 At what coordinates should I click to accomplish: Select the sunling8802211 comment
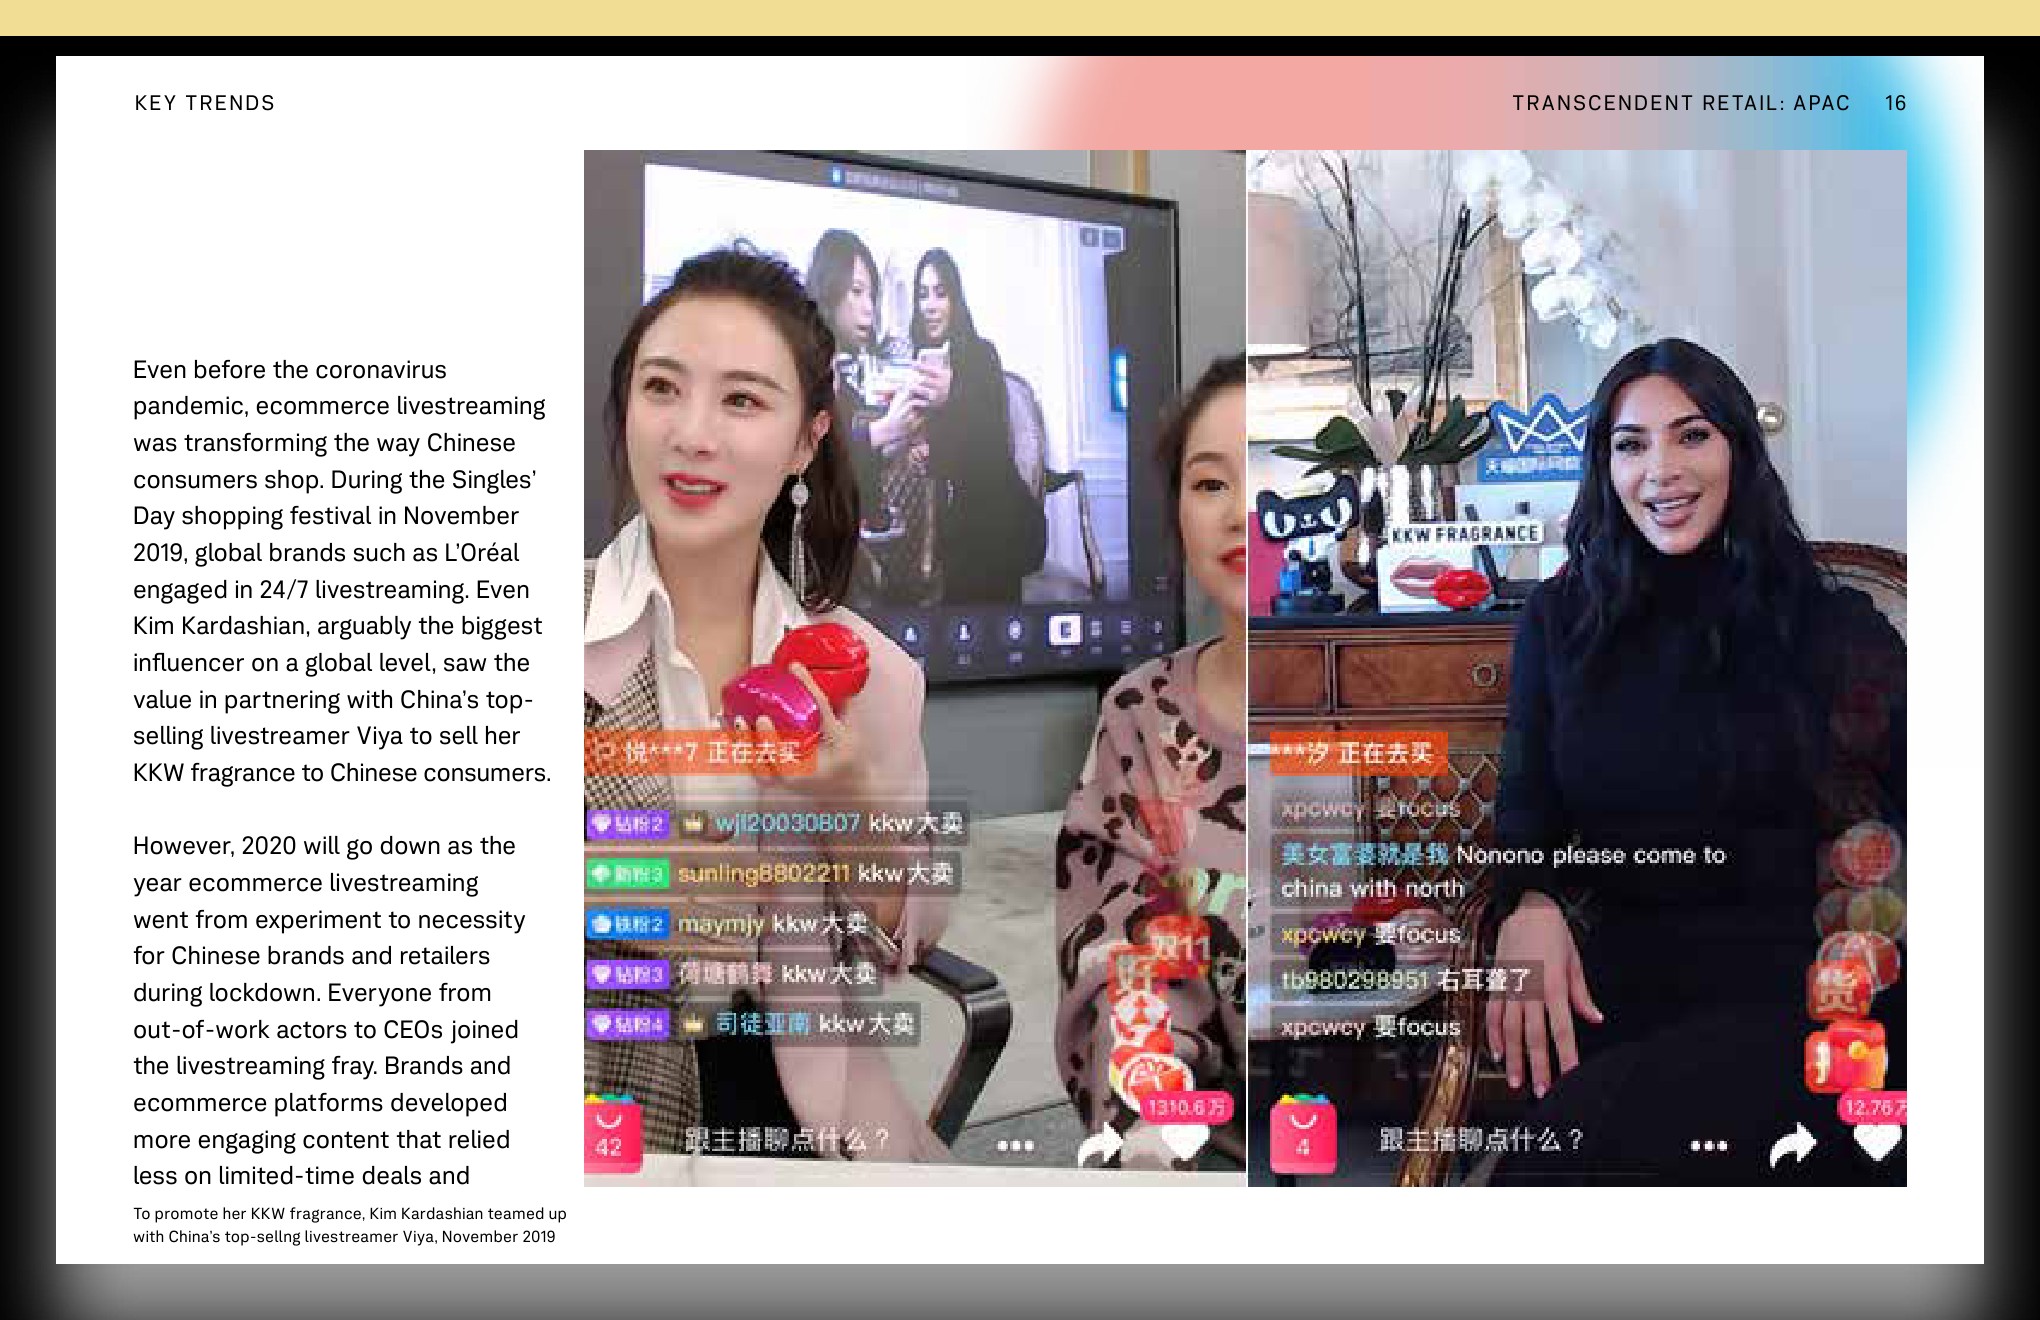(772, 874)
